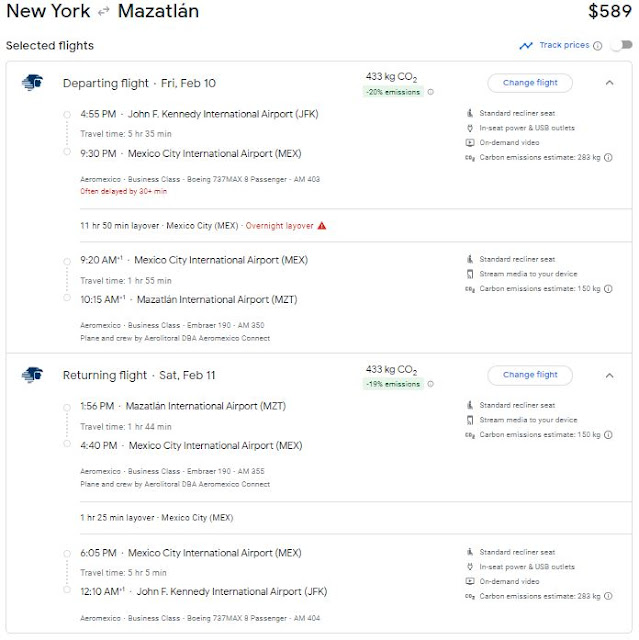Collapse the Departing flight details chevron
The image size is (639, 640).
tap(609, 83)
